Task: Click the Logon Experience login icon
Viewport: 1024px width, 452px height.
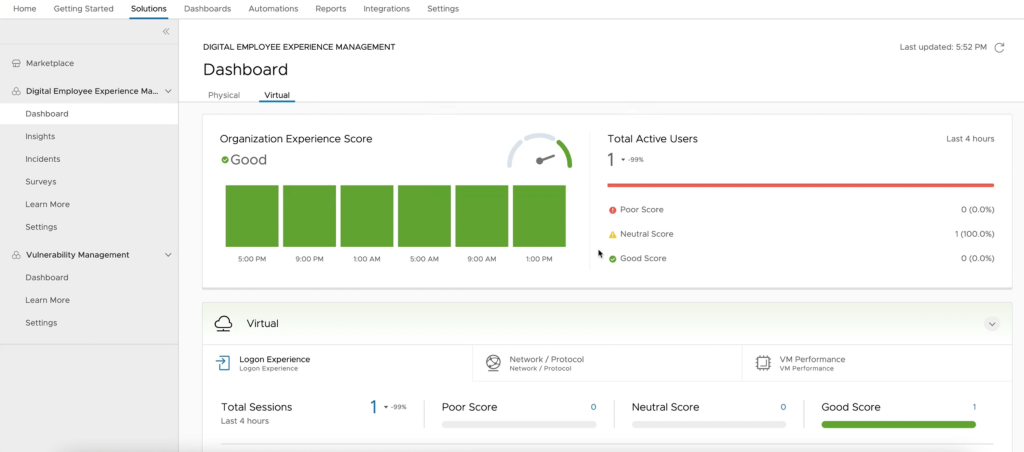Action: click(223, 363)
